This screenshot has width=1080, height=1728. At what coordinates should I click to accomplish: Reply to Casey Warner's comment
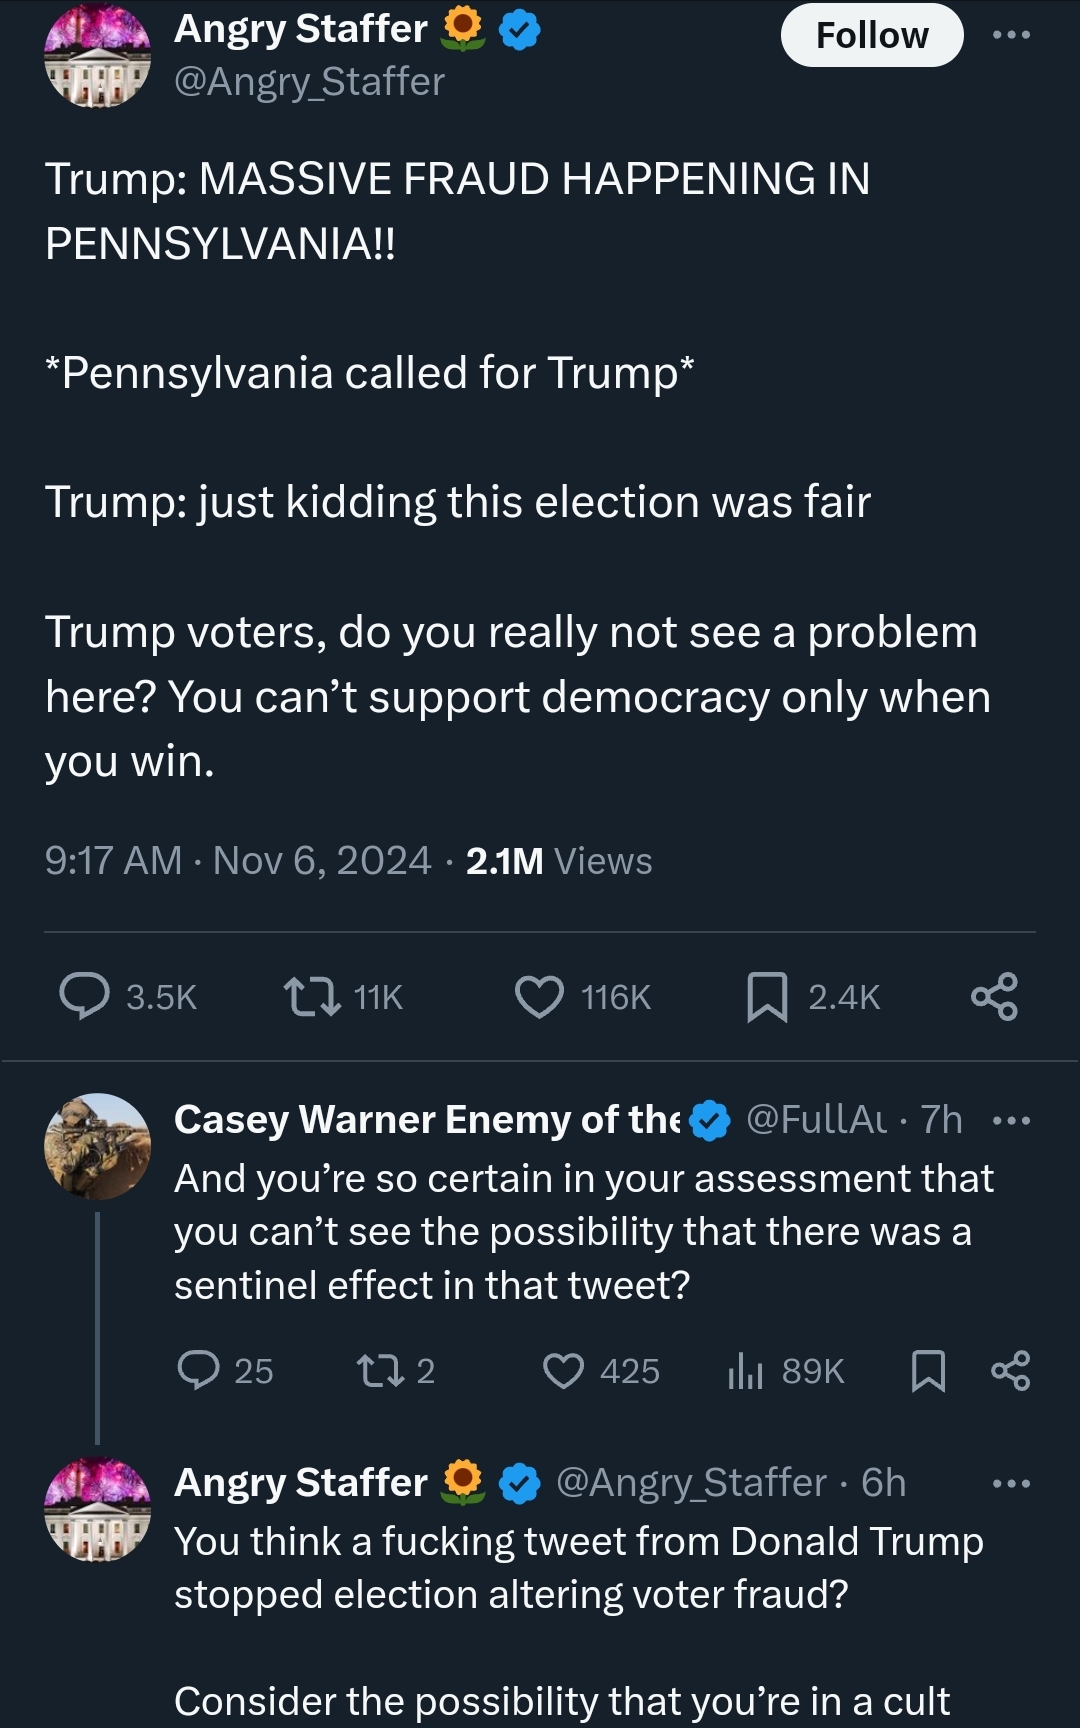pyautogui.click(x=198, y=1370)
